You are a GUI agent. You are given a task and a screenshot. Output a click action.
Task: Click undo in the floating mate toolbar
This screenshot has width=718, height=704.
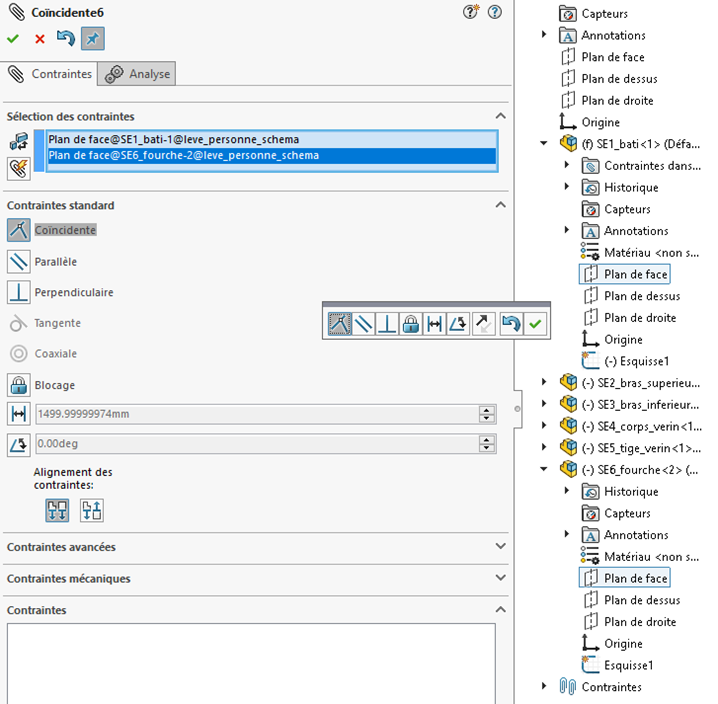point(511,324)
